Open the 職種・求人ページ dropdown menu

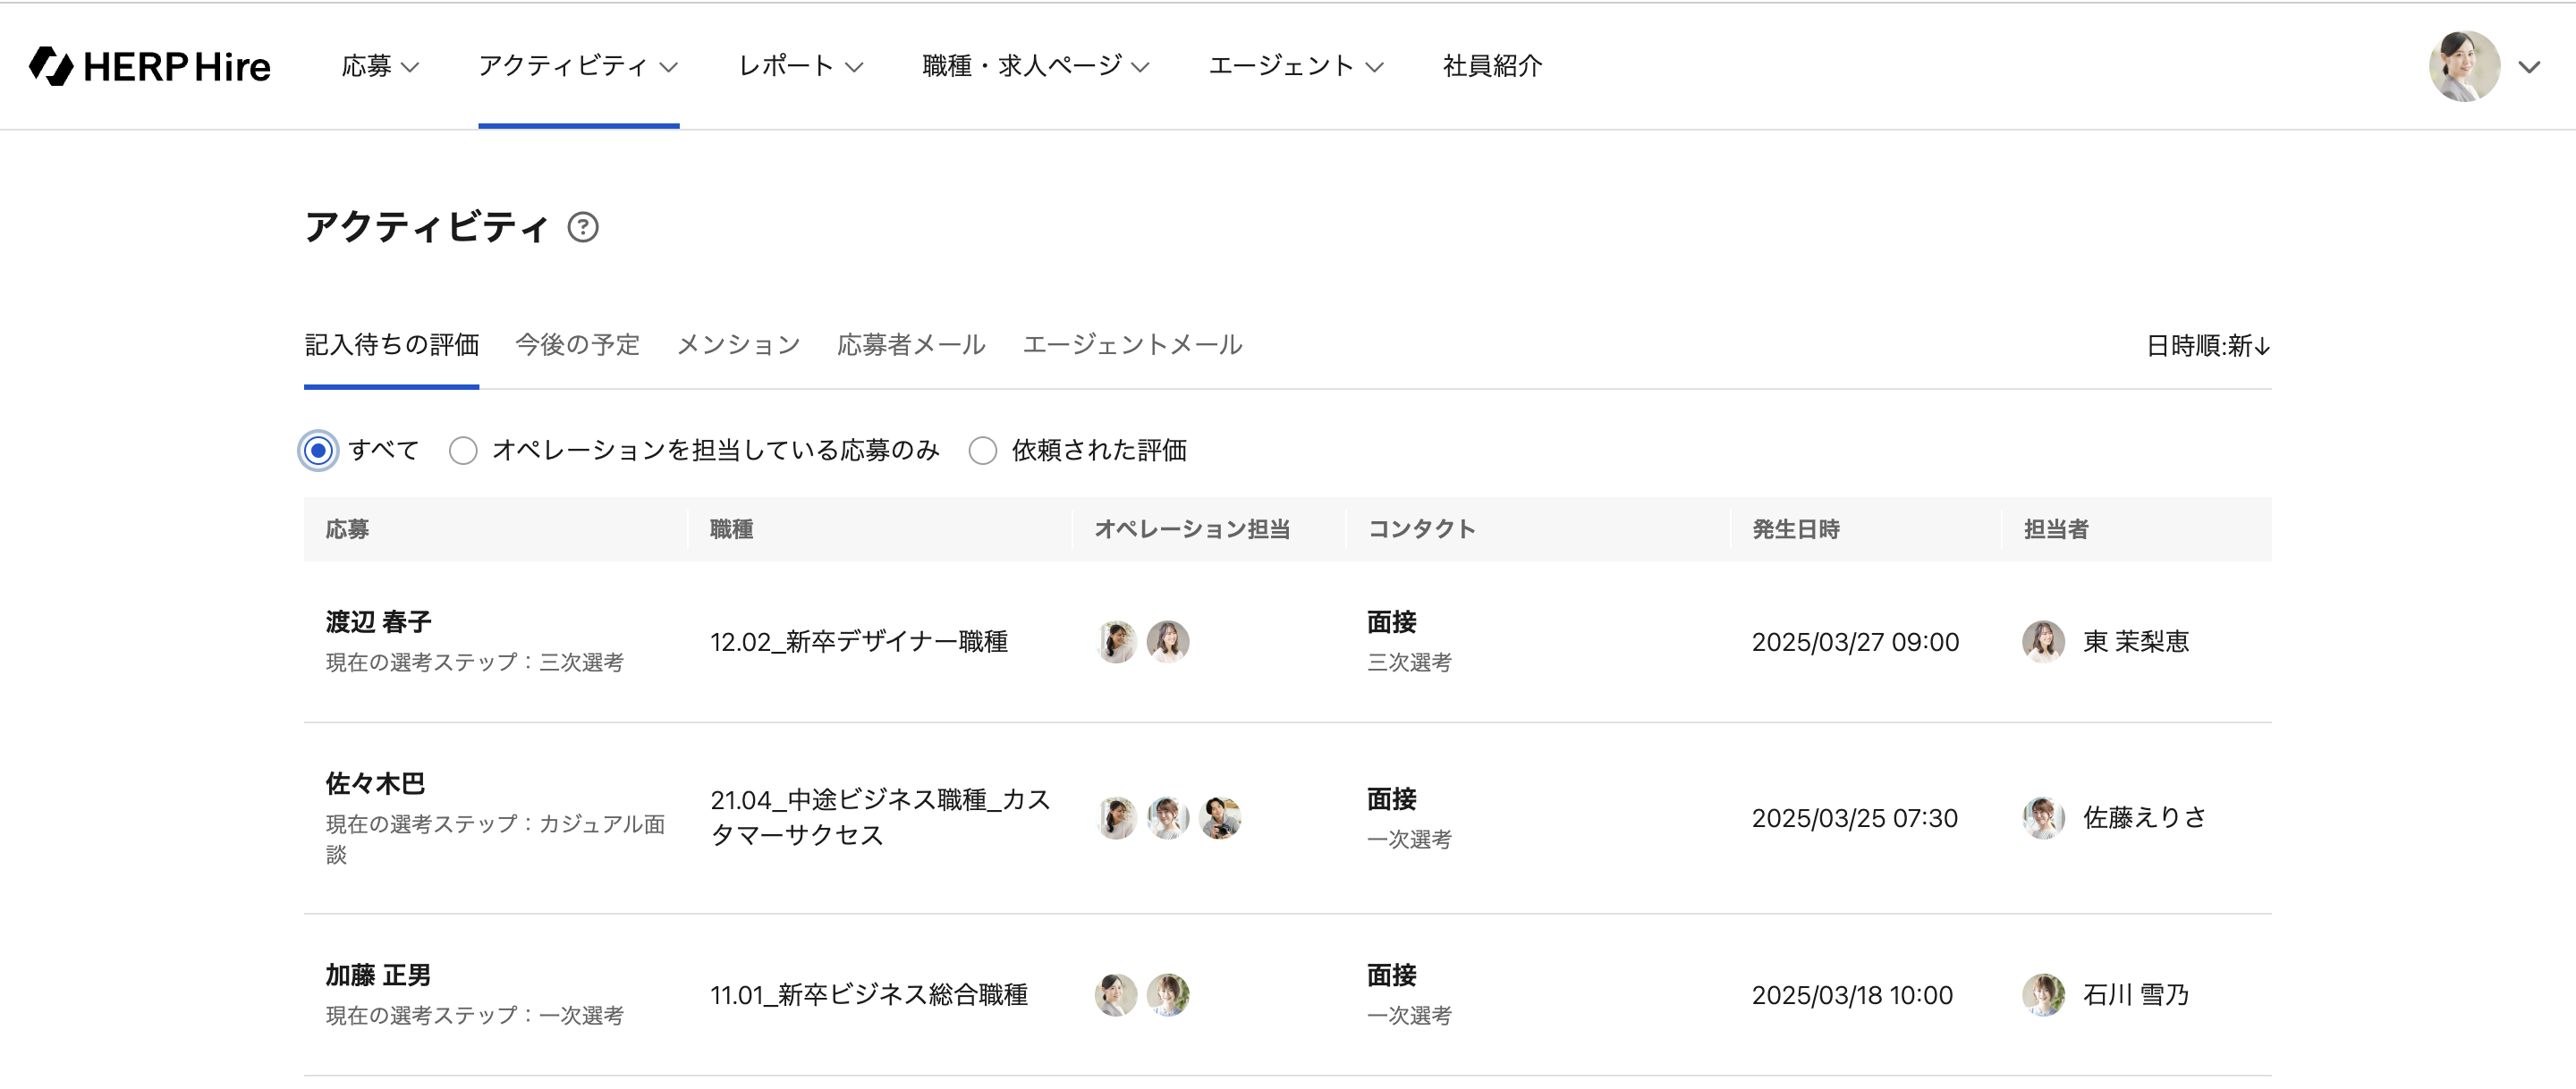point(1035,66)
